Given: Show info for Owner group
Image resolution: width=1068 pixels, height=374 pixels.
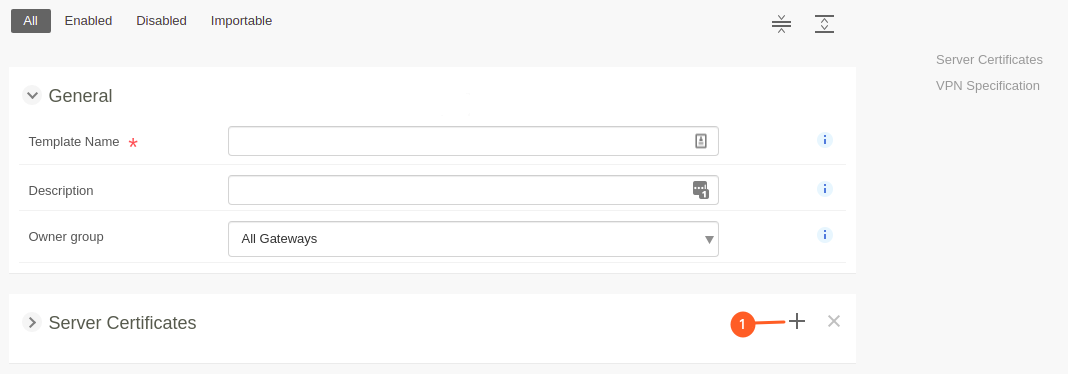Looking at the screenshot, I should coord(825,235).
